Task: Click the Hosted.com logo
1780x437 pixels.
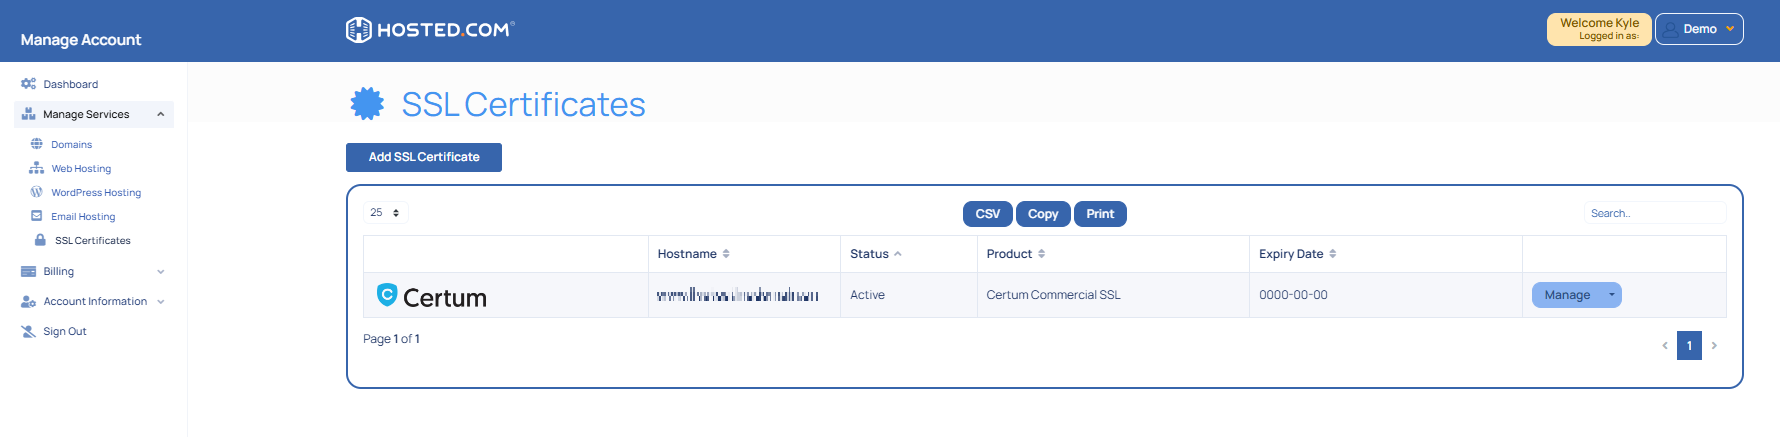Action: [430, 30]
